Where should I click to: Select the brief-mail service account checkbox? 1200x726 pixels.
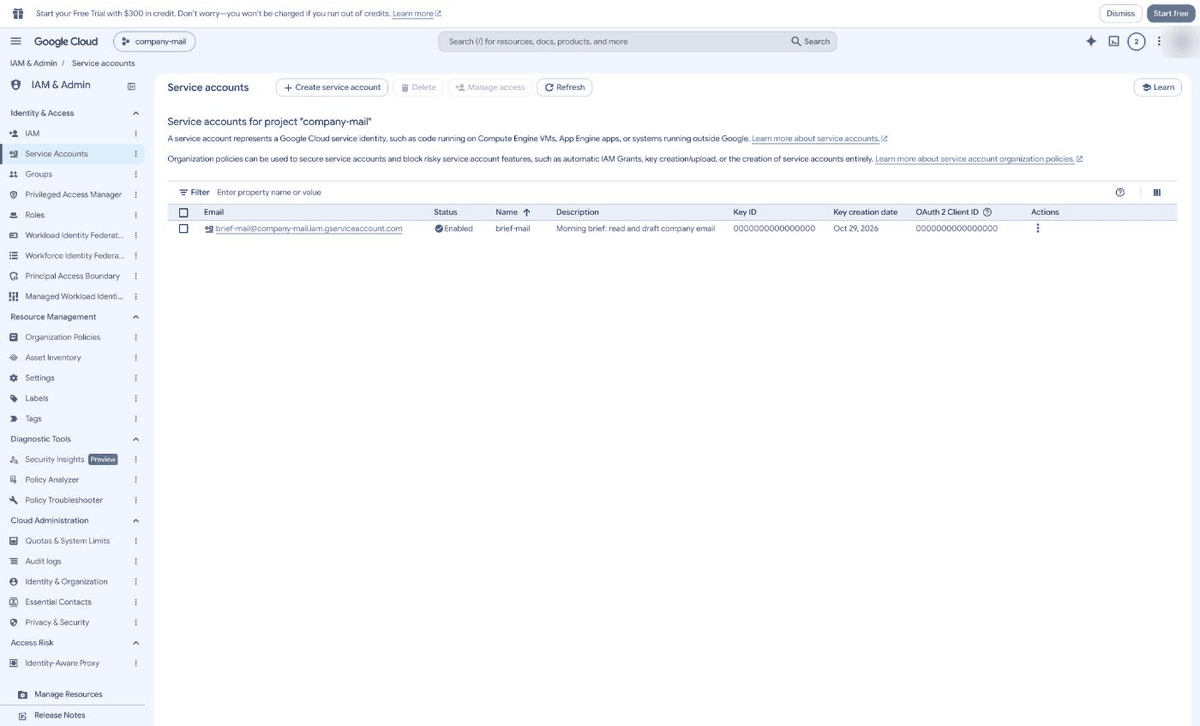183,228
